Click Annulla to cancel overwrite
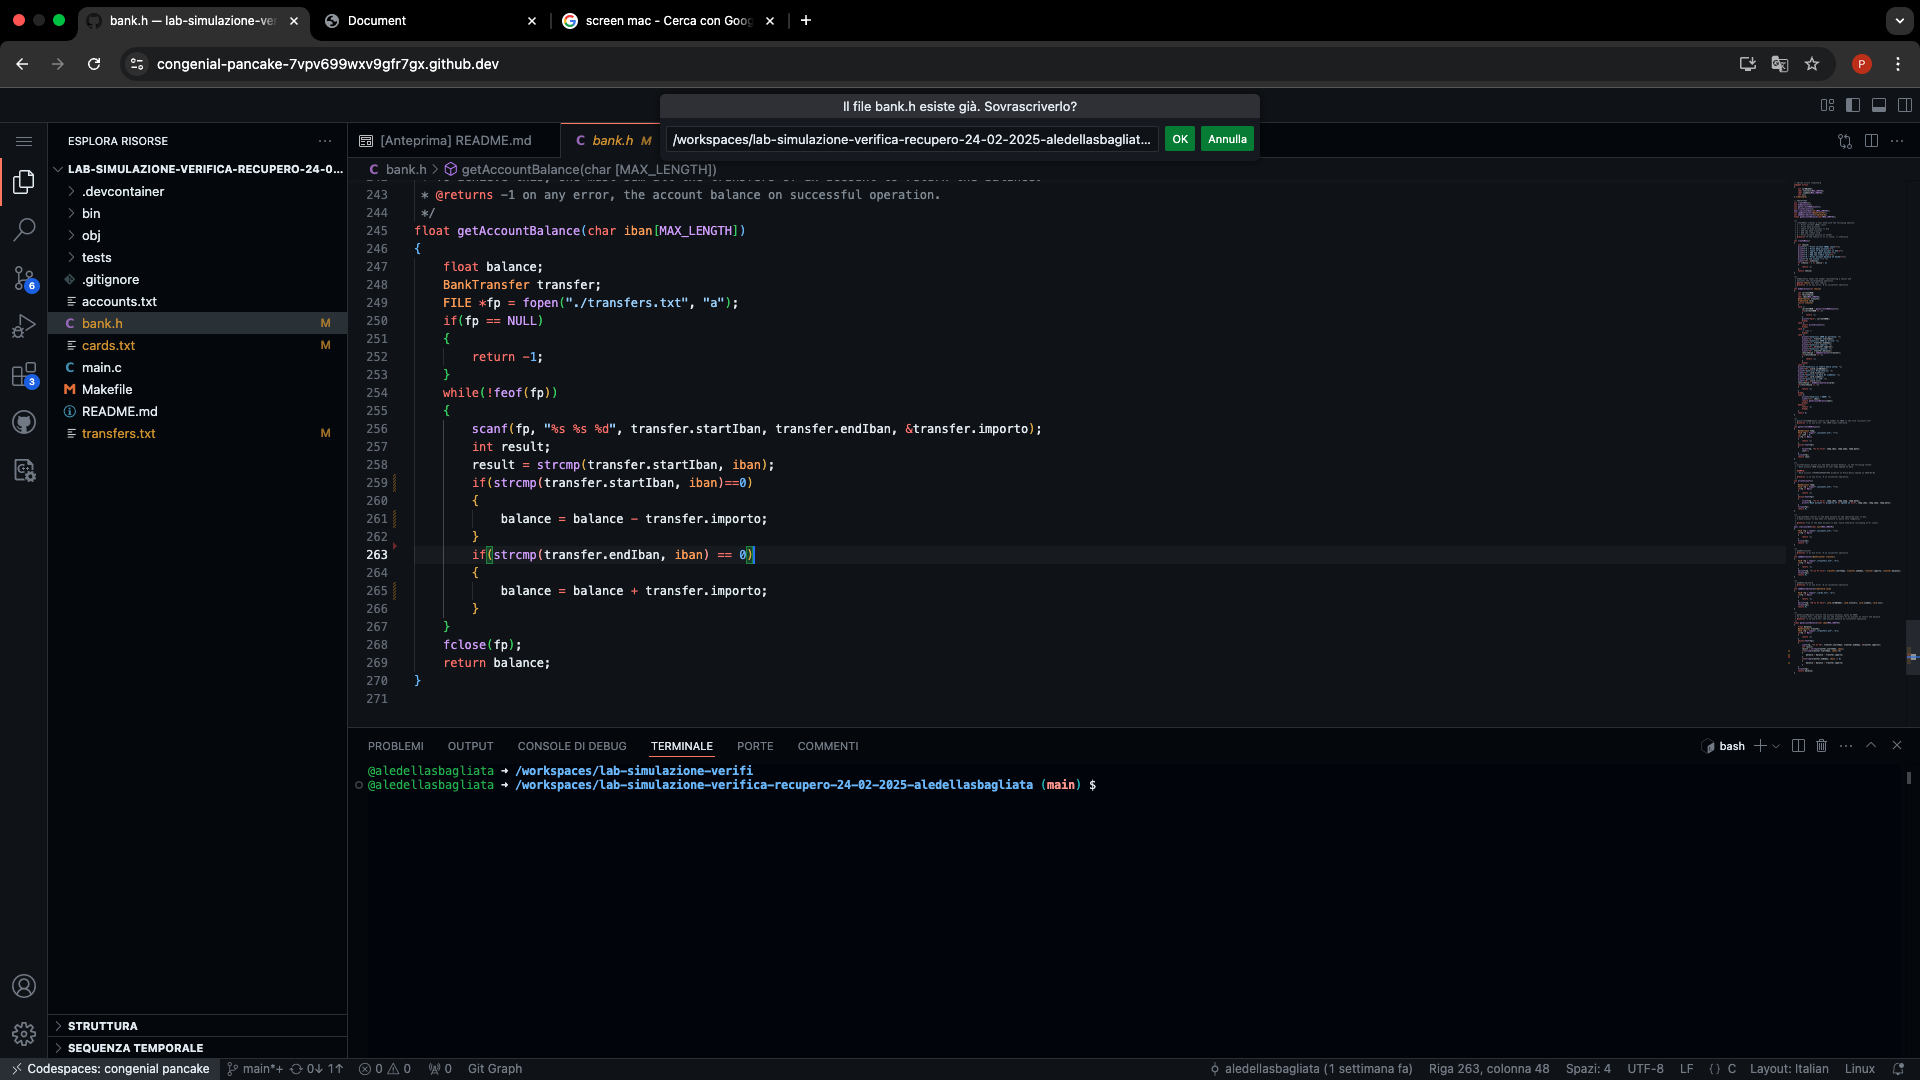1920x1080 pixels. point(1227,139)
